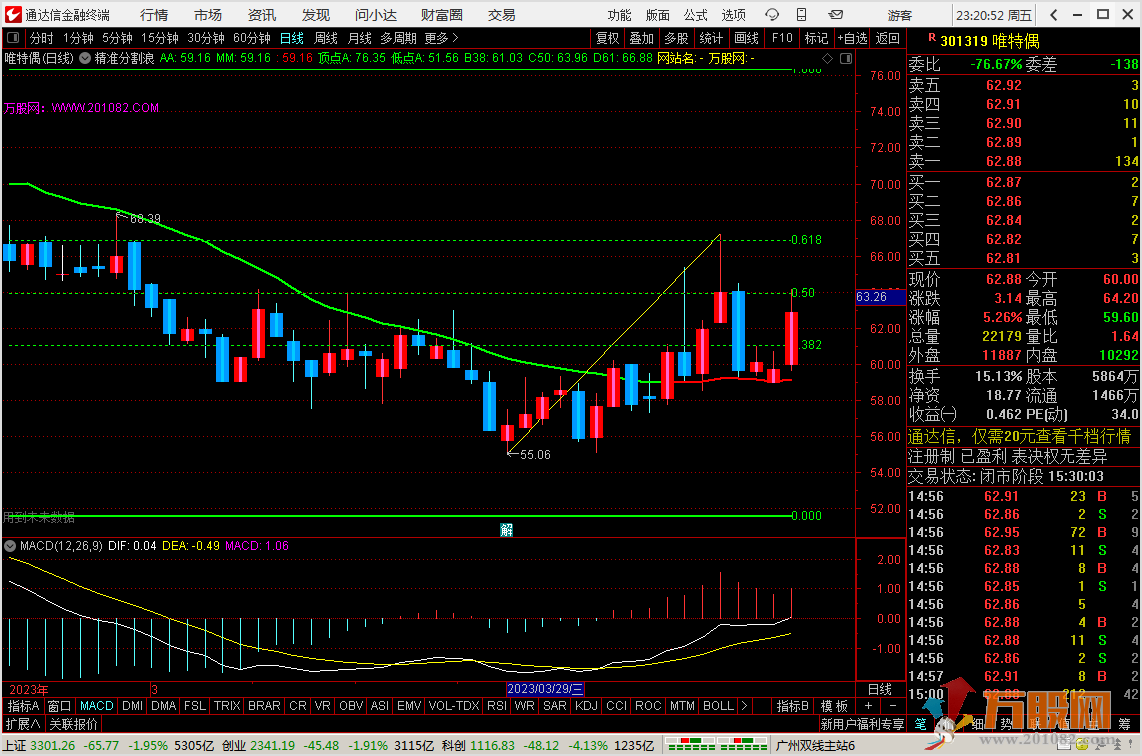Add stock with +自选 button
Image resolution: width=1142 pixels, height=756 pixels.
click(x=852, y=38)
